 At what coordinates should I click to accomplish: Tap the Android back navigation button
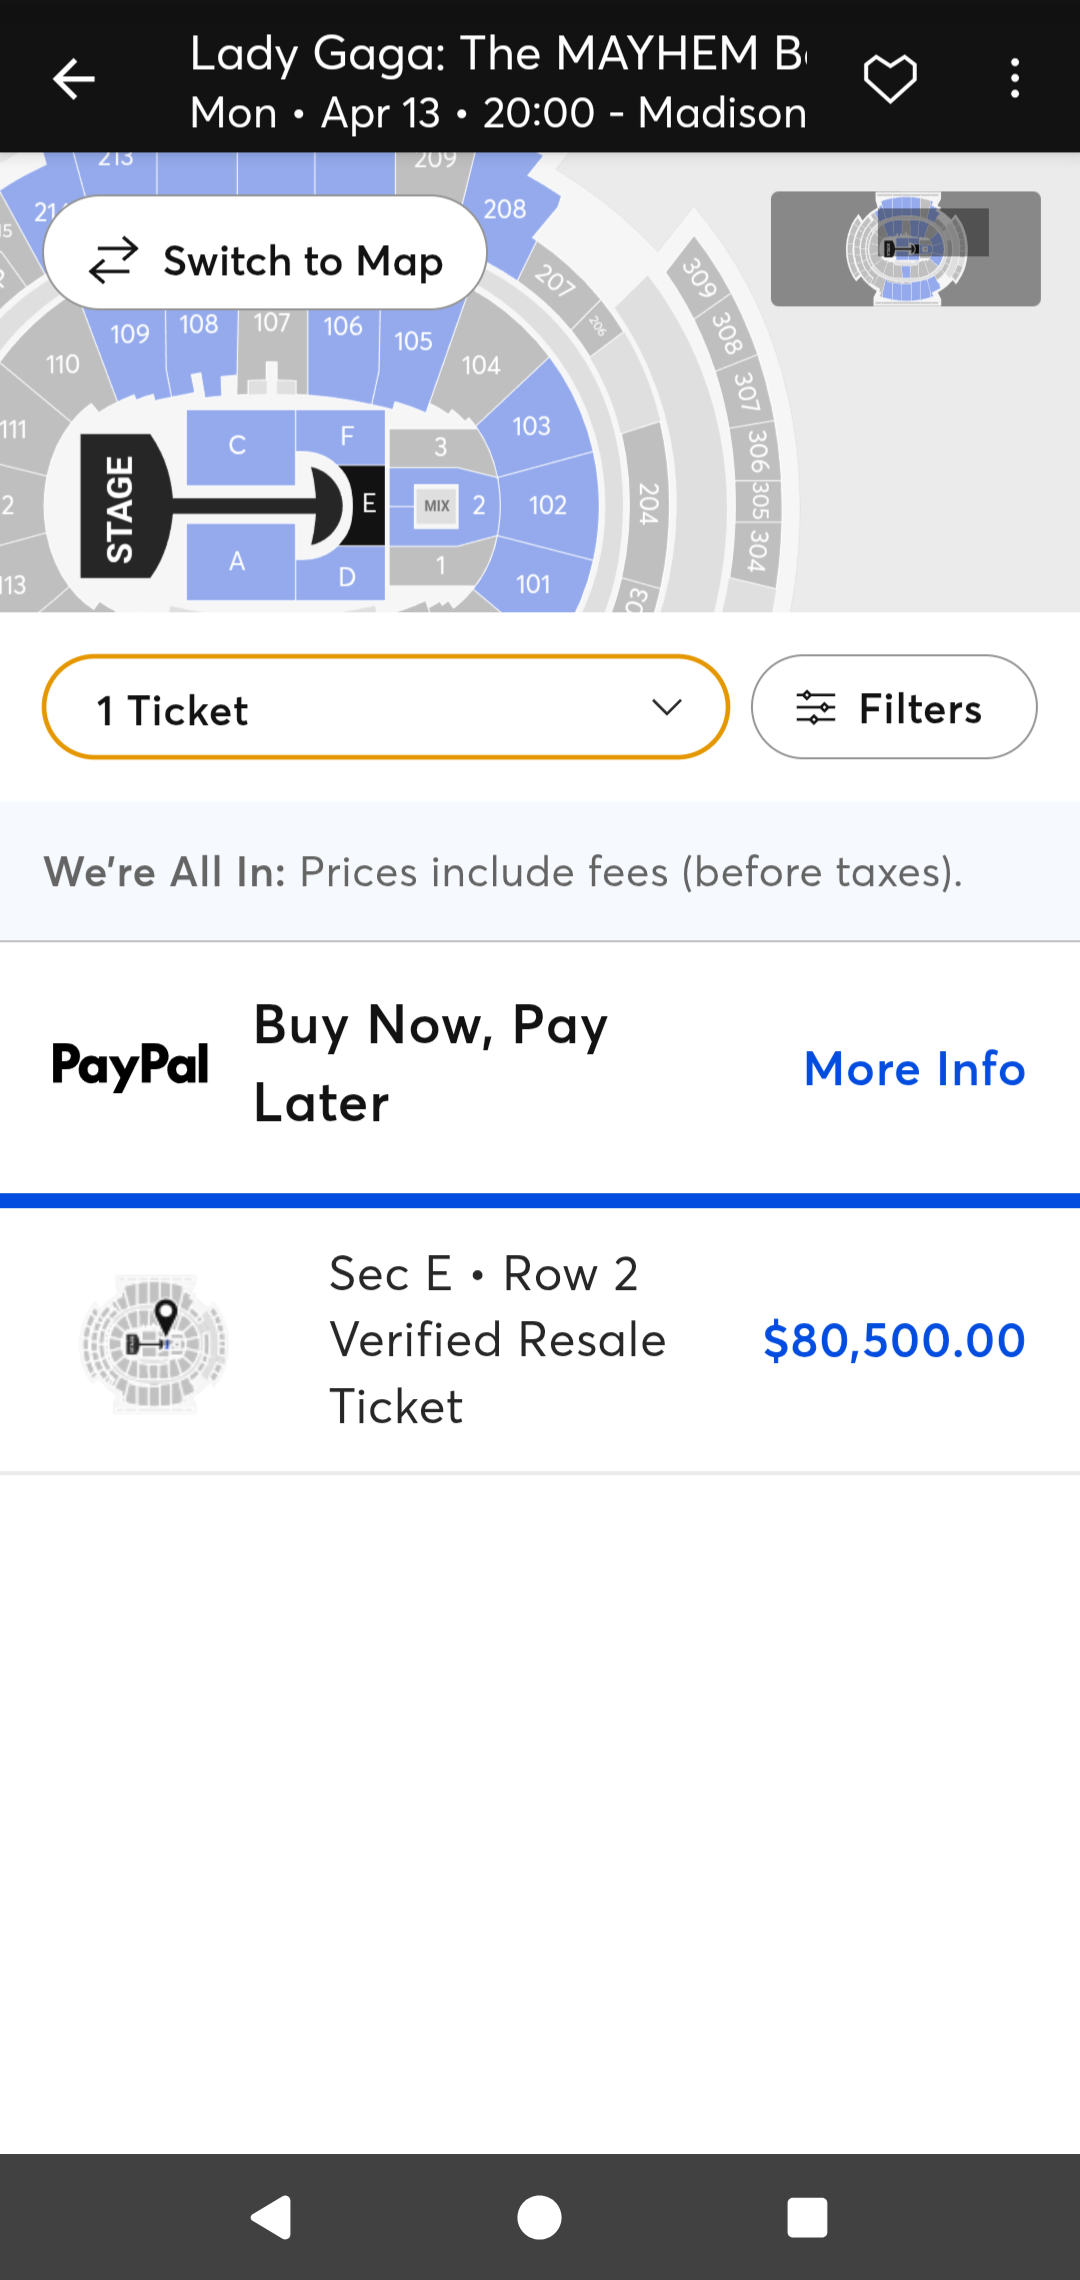(x=271, y=2217)
